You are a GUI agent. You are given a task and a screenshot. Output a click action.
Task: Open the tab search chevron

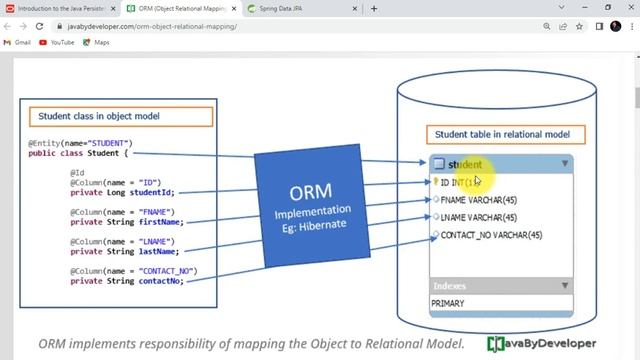point(562,7)
